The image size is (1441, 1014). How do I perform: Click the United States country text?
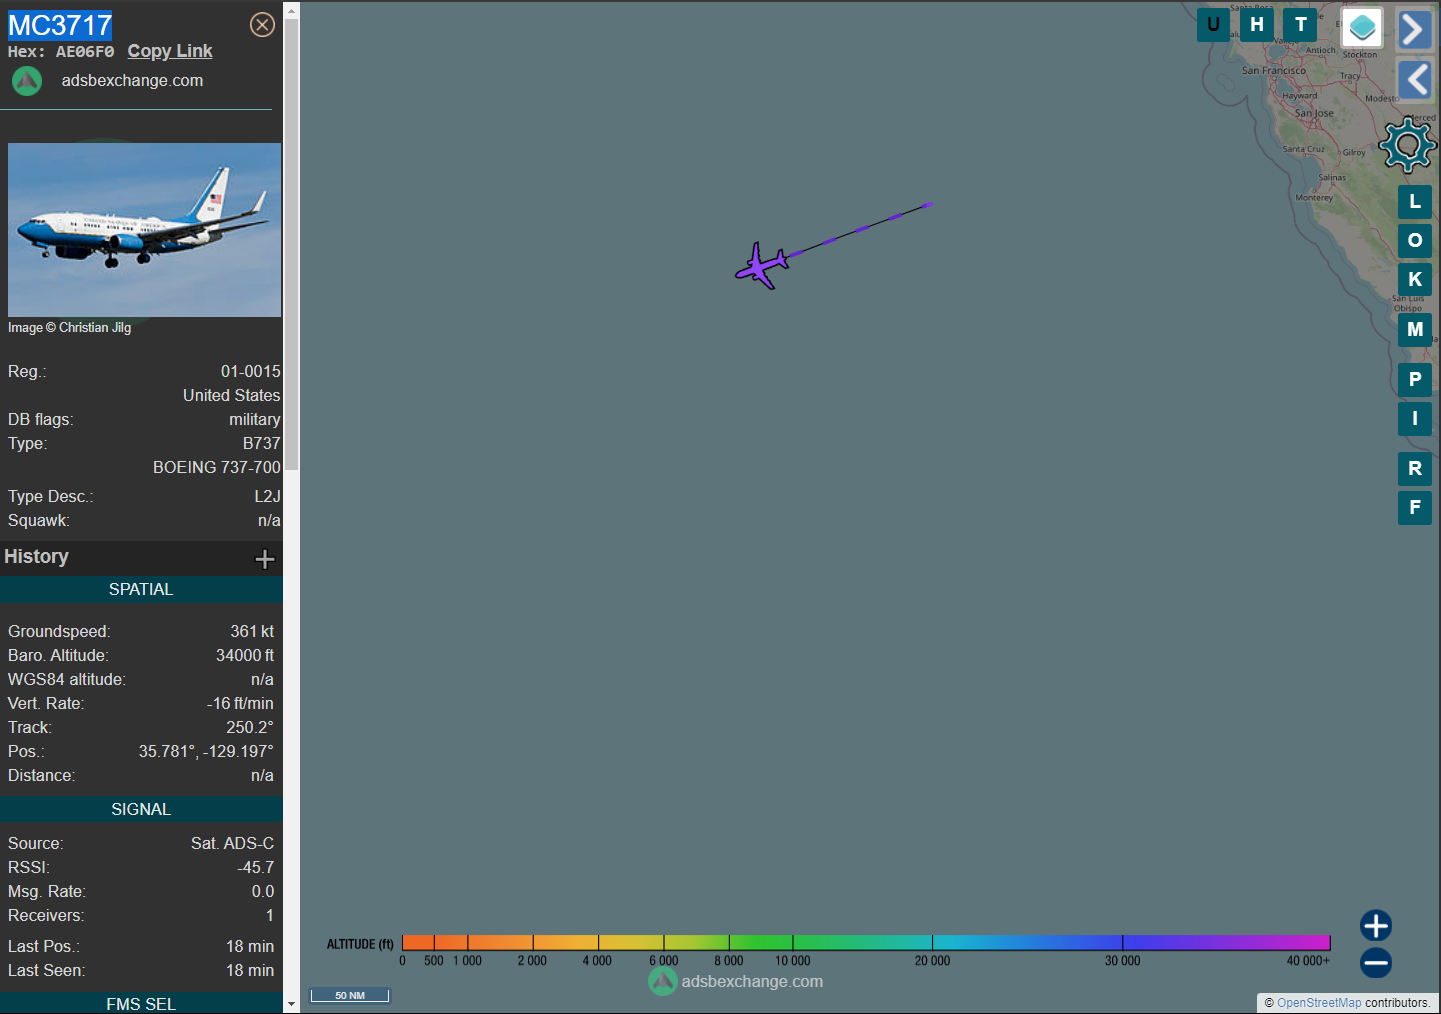point(232,396)
